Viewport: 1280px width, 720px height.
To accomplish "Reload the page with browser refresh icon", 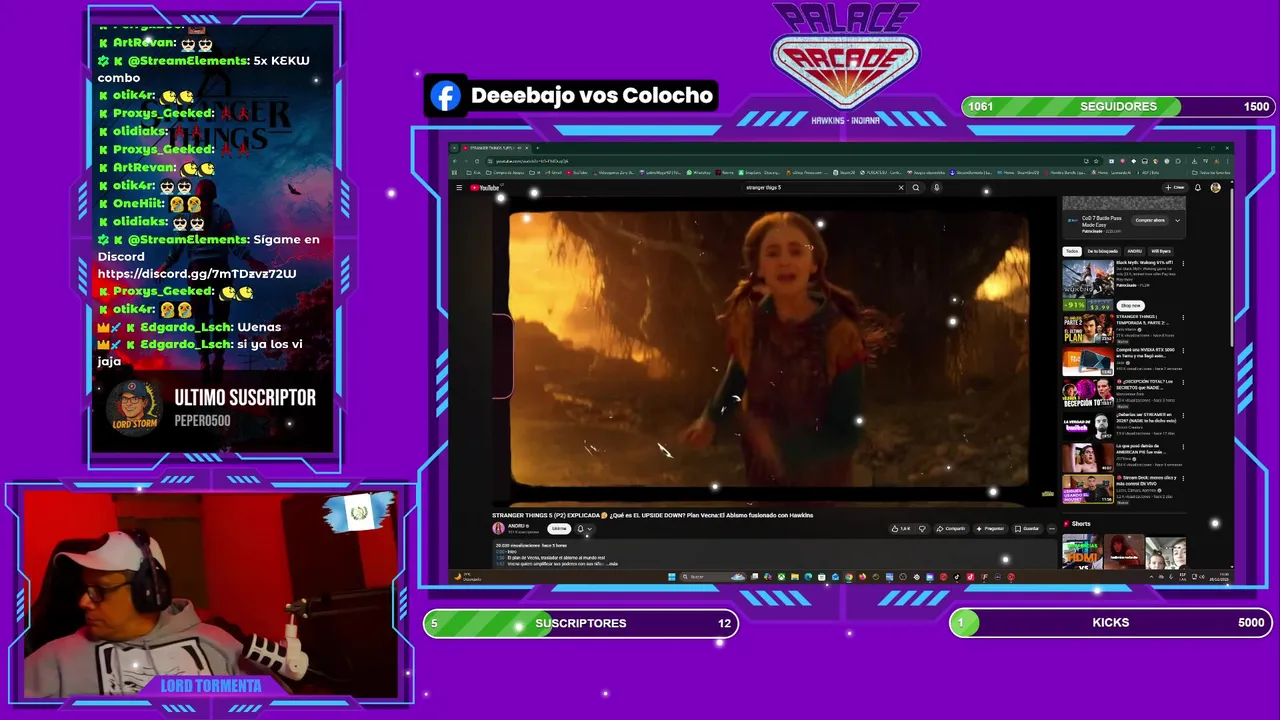I will [x=477, y=161].
